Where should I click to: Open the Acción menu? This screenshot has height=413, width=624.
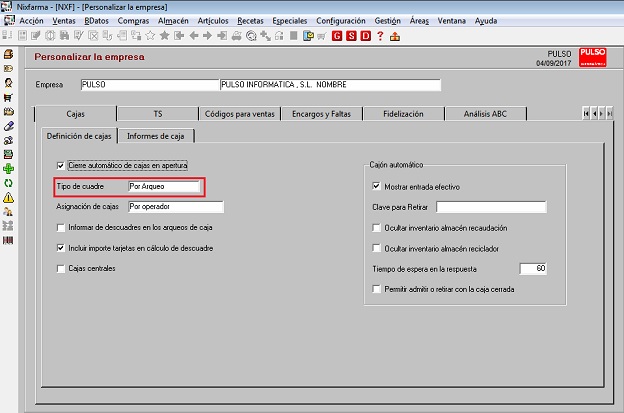31,21
